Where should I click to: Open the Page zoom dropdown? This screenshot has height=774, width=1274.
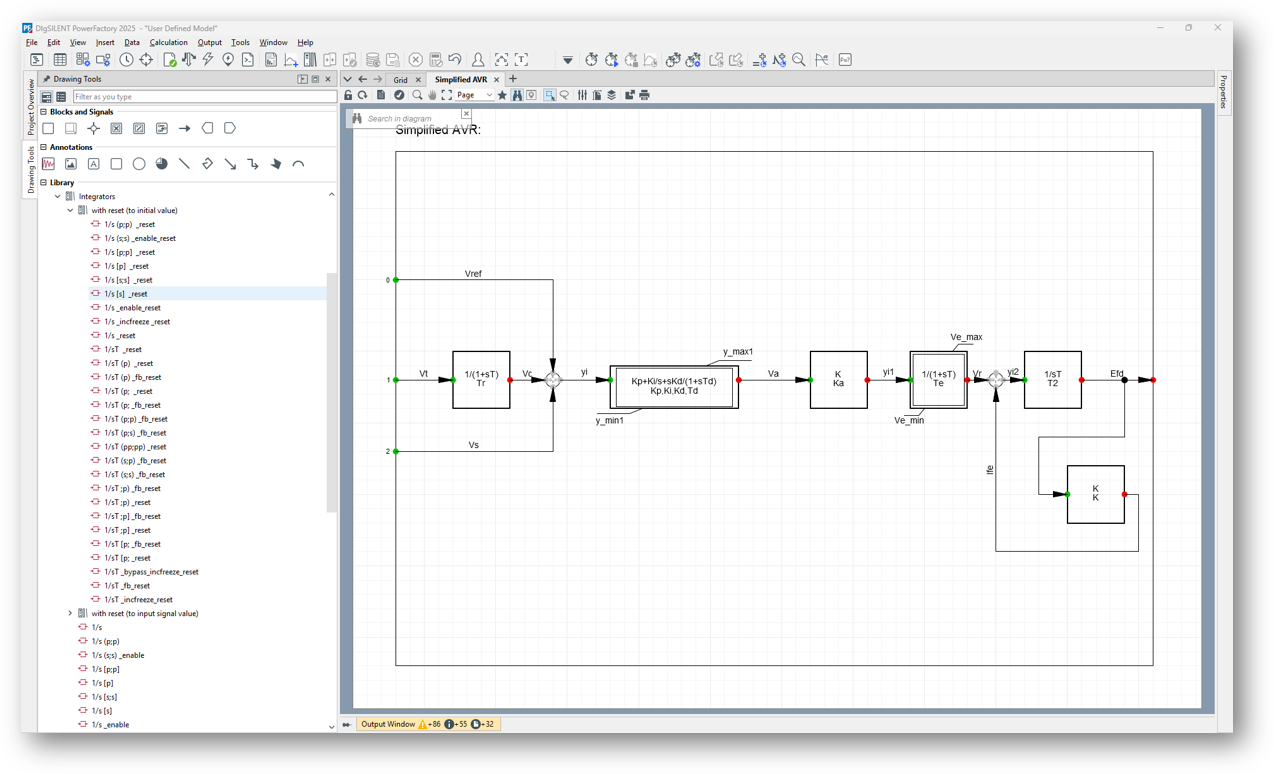coord(475,95)
